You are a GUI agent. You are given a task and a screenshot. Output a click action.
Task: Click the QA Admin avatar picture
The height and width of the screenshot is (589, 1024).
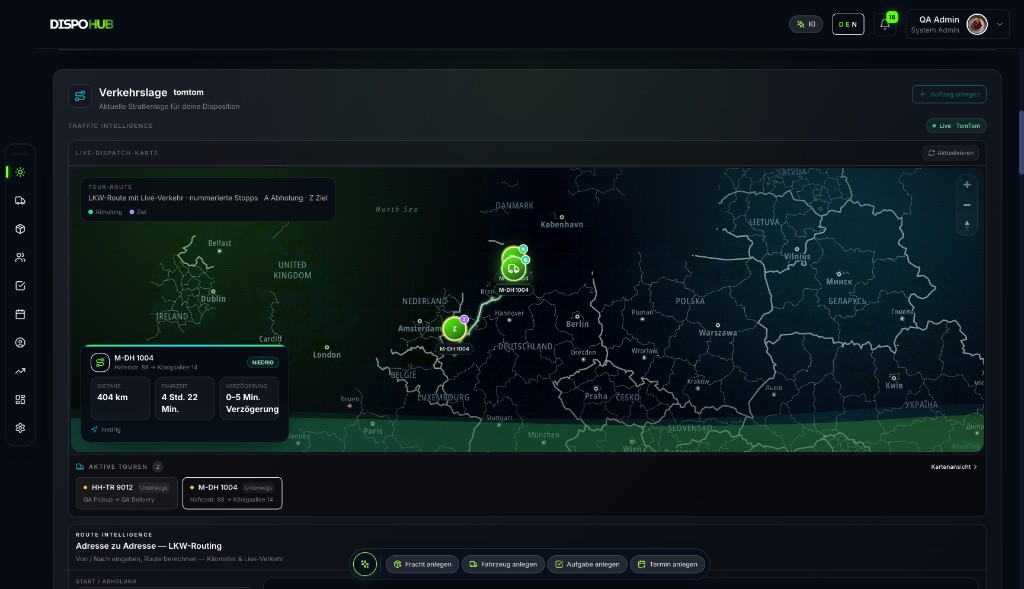point(977,24)
